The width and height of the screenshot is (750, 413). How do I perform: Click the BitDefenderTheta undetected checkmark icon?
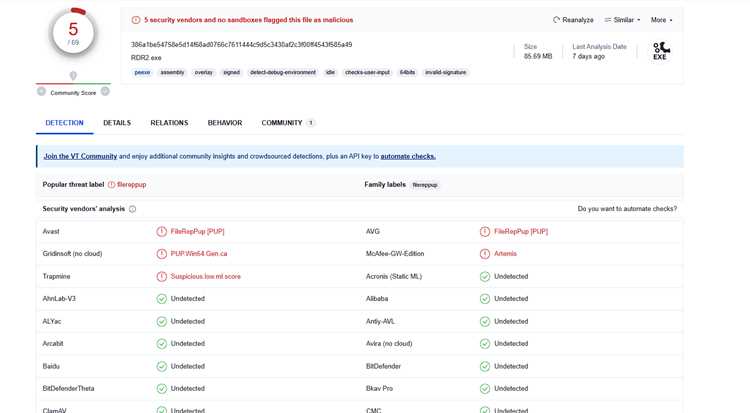(x=162, y=389)
